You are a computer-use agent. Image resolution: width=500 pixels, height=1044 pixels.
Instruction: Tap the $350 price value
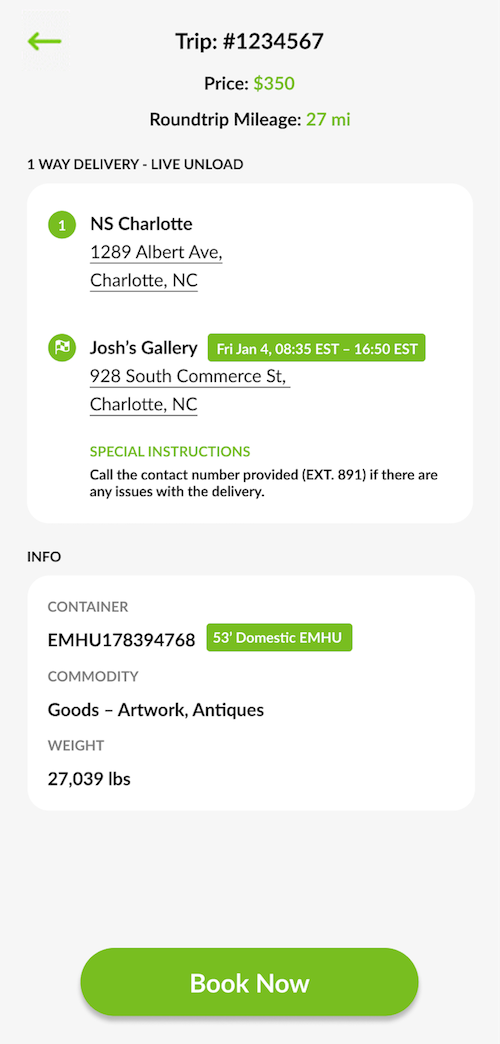click(274, 84)
